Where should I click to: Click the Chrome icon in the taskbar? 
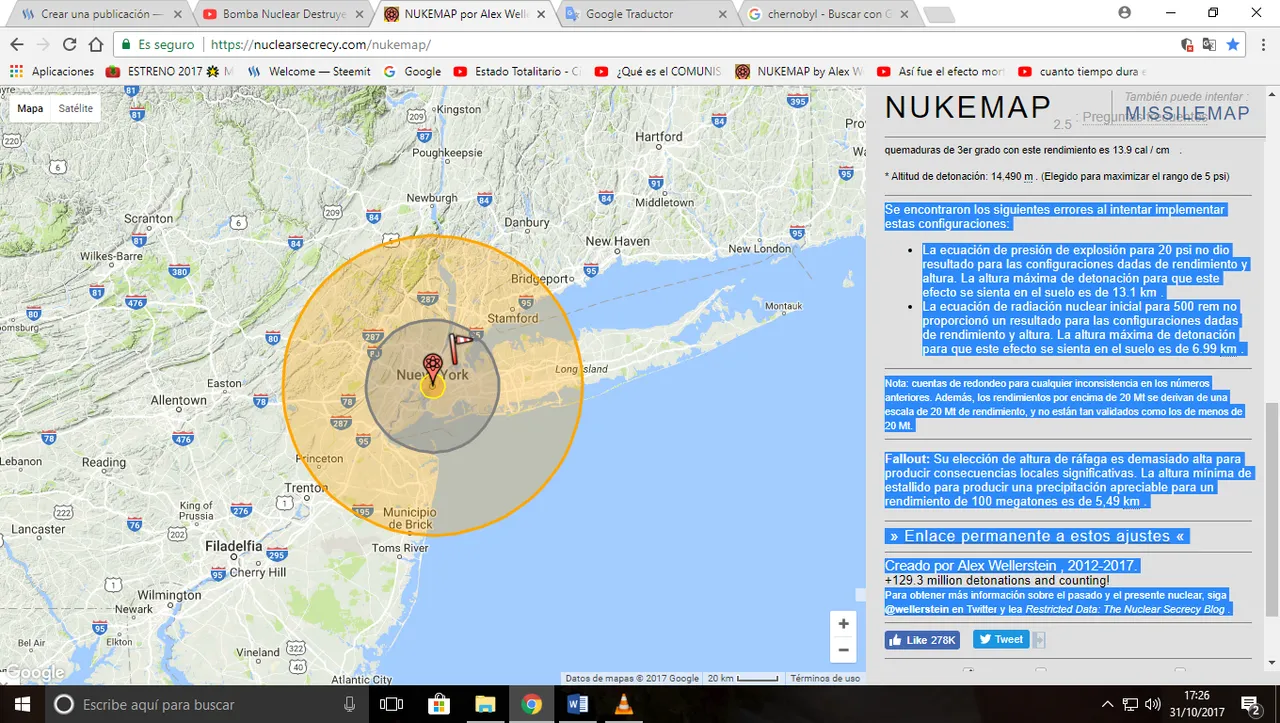[x=531, y=704]
